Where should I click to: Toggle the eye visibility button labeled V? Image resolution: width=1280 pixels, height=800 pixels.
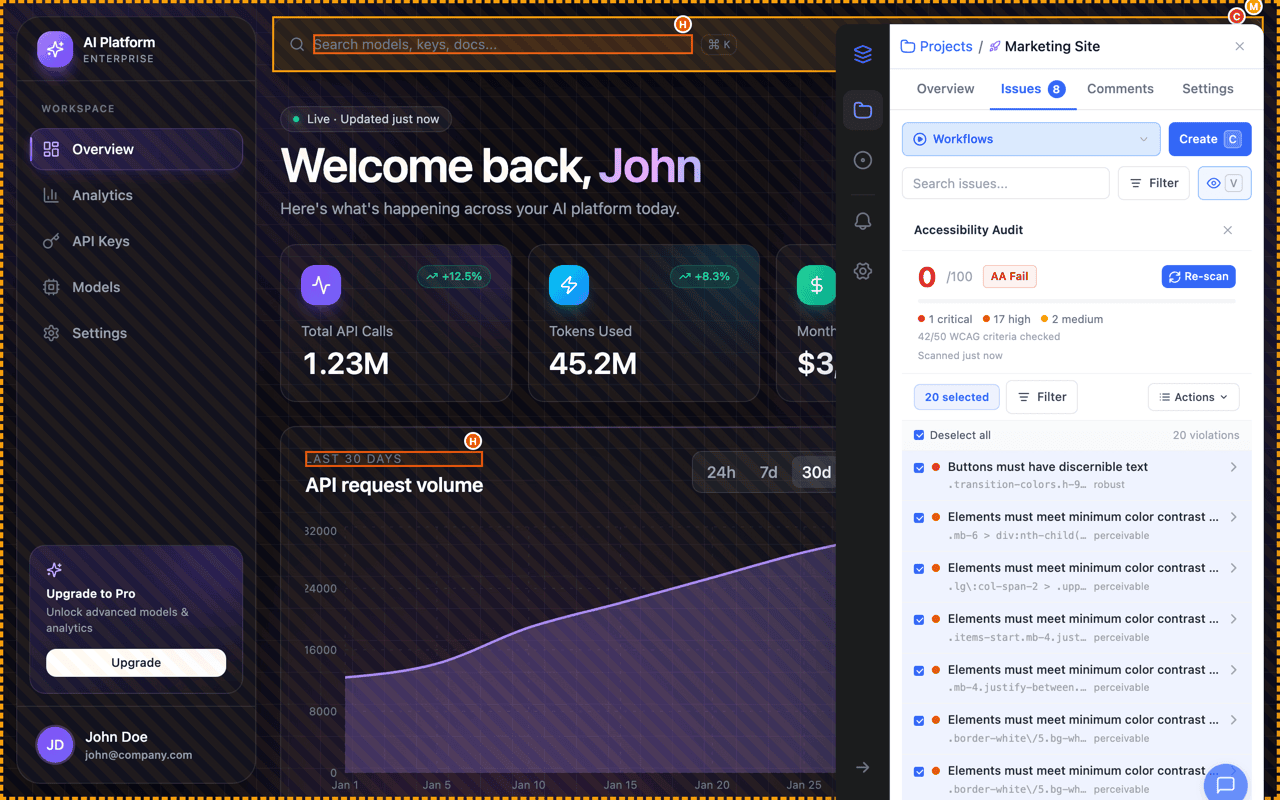point(1225,183)
